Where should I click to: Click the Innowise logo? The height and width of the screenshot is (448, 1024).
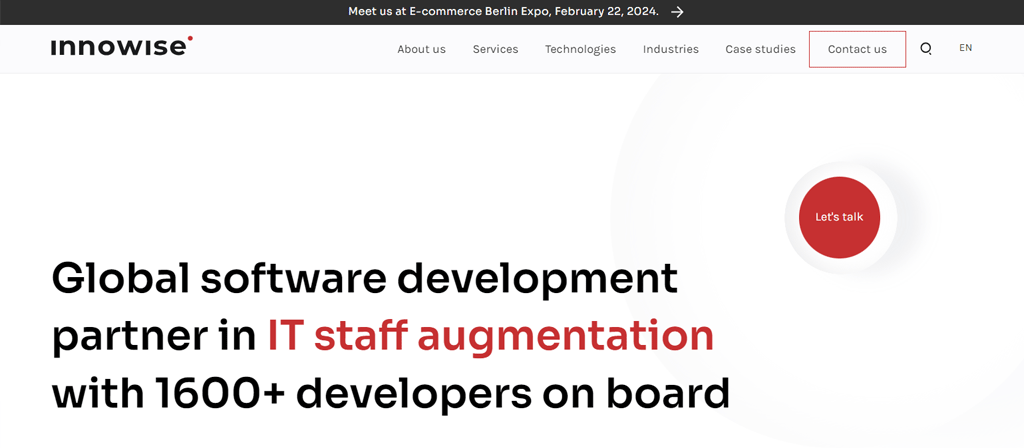(x=122, y=46)
